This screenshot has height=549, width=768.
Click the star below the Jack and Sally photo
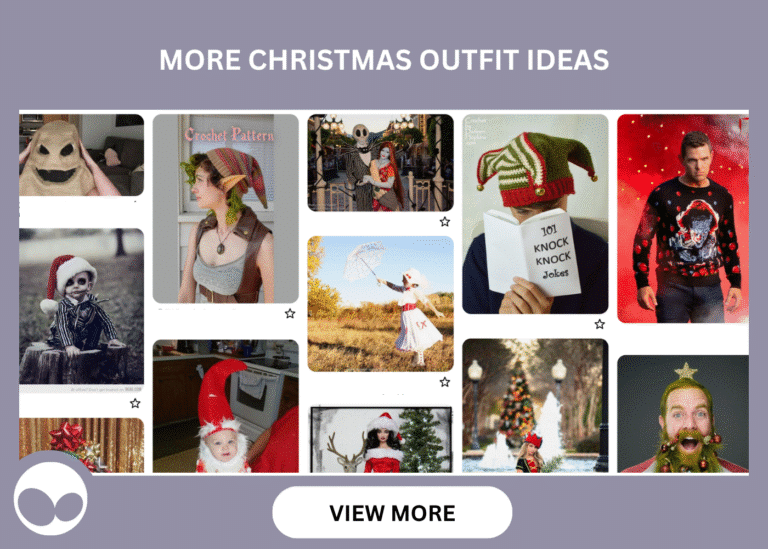point(445,222)
